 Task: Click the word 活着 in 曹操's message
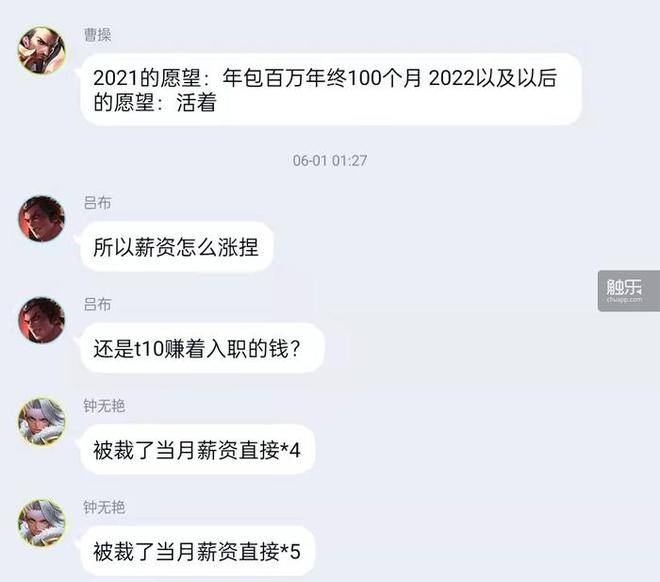point(197,103)
